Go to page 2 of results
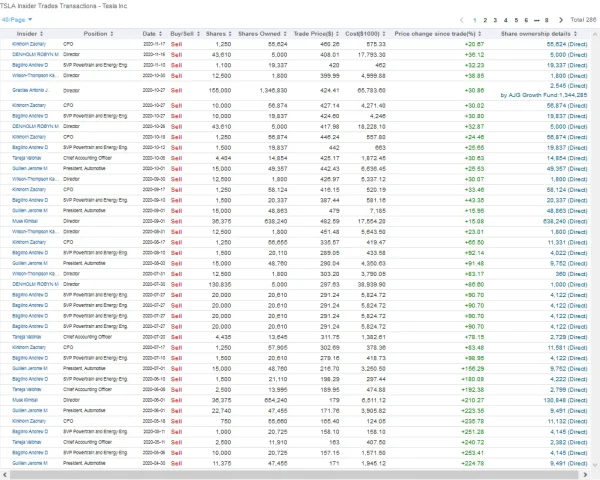Image resolution: width=600 pixels, height=480 pixels. (x=485, y=20)
